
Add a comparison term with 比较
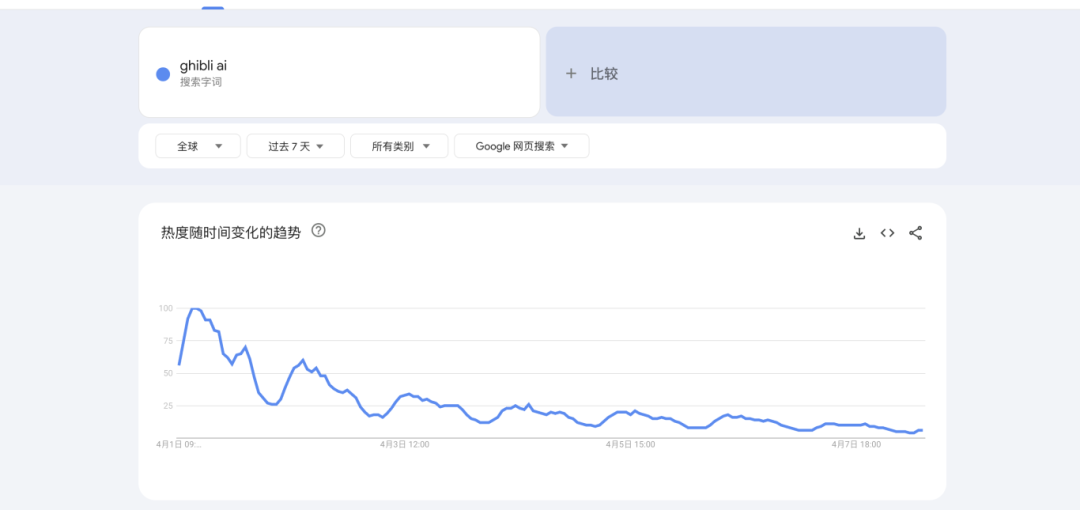tap(745, 73)
